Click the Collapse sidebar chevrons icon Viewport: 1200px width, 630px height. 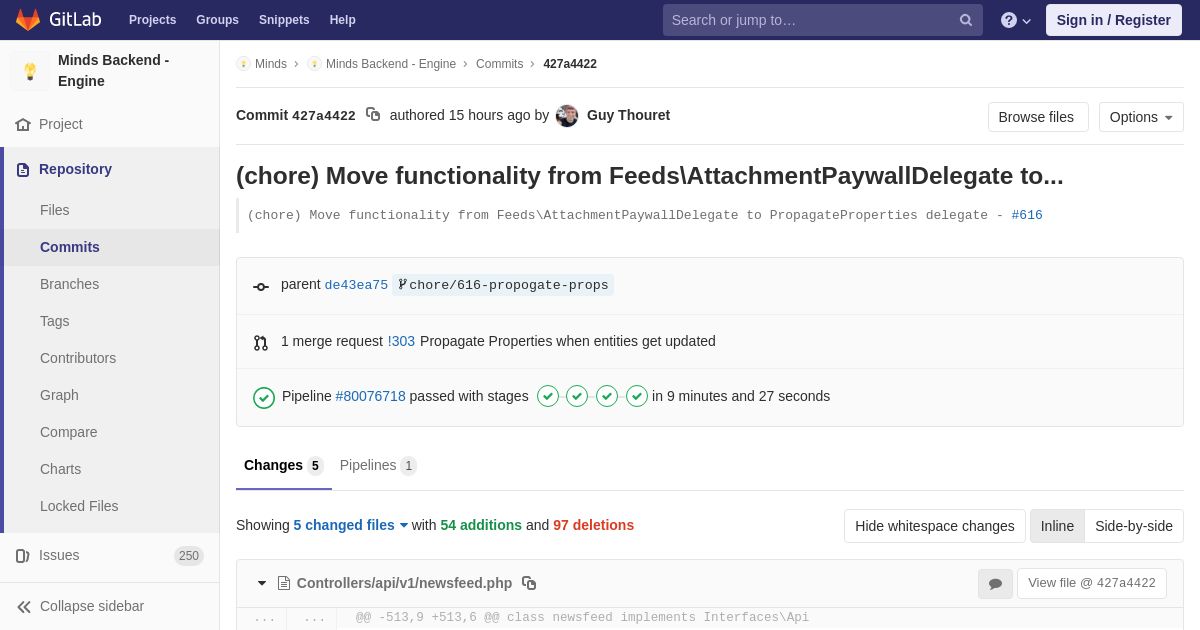[x=24, y=607]
